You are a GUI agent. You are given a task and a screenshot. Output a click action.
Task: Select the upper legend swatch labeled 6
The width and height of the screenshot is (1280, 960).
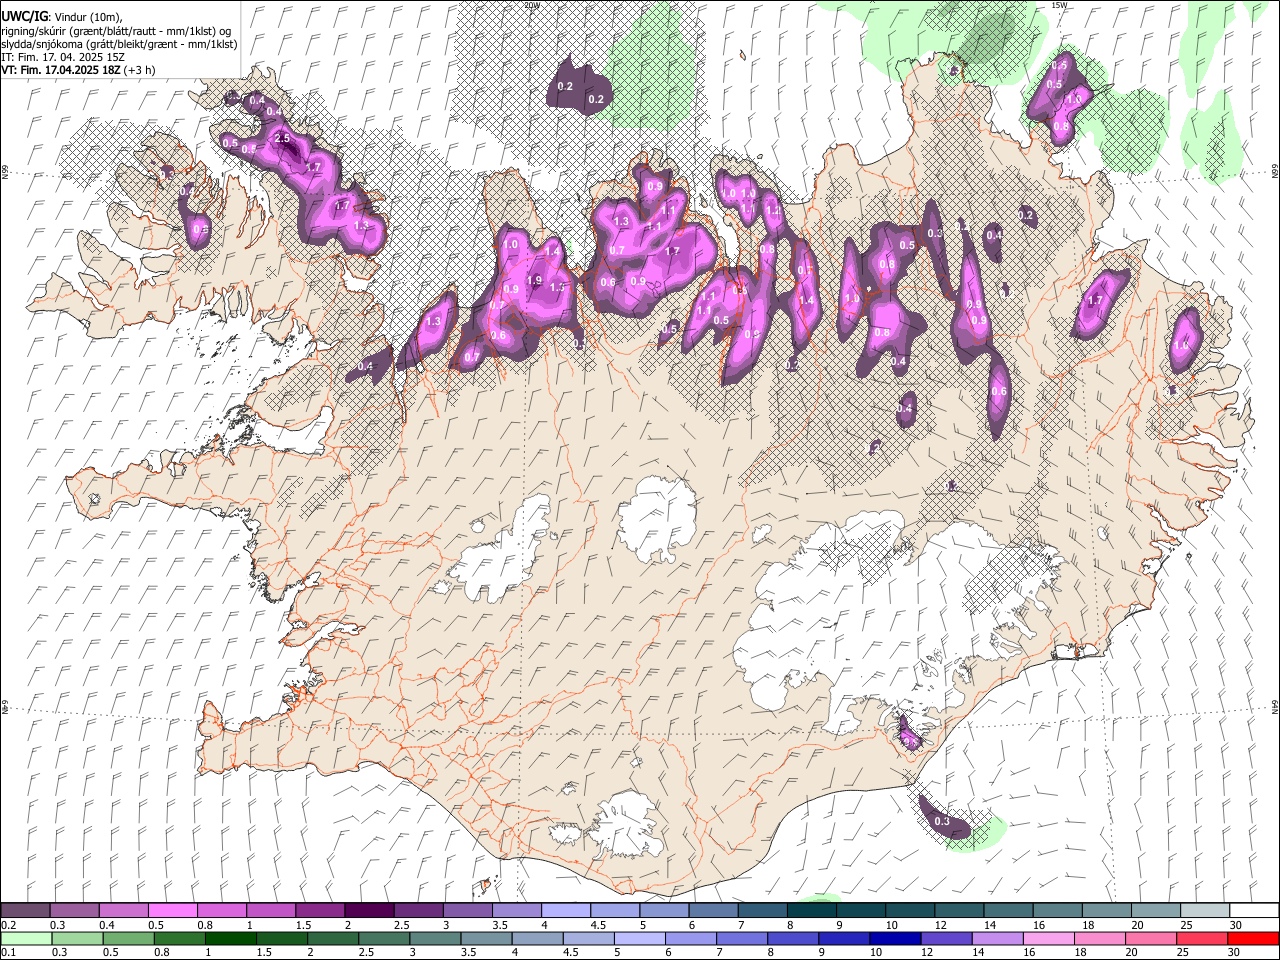click(x=712, y=910)
